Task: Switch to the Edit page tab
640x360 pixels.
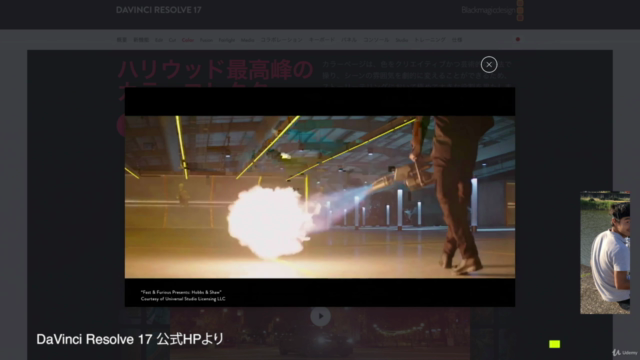Action: pyautogui.click(x=159, y=40)
